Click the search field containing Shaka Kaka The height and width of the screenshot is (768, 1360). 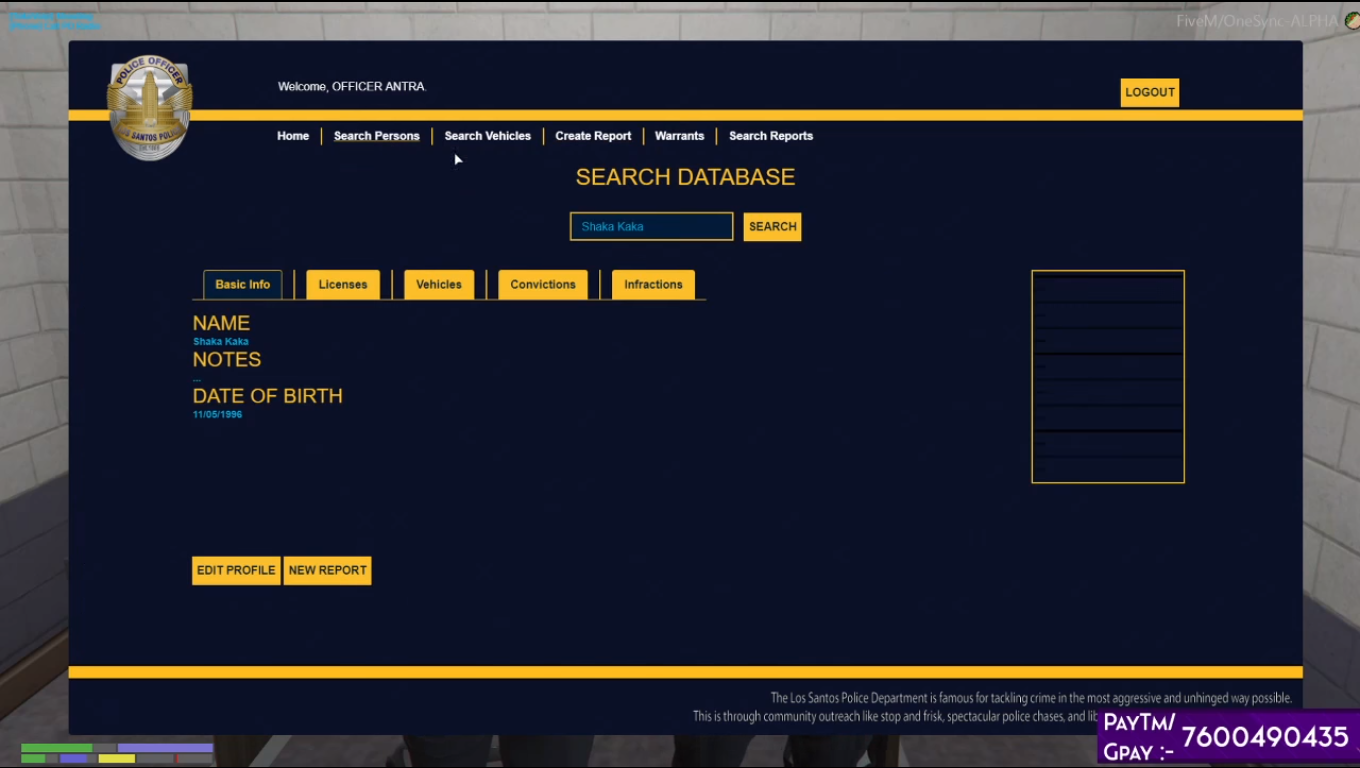(x=651, y=226)
